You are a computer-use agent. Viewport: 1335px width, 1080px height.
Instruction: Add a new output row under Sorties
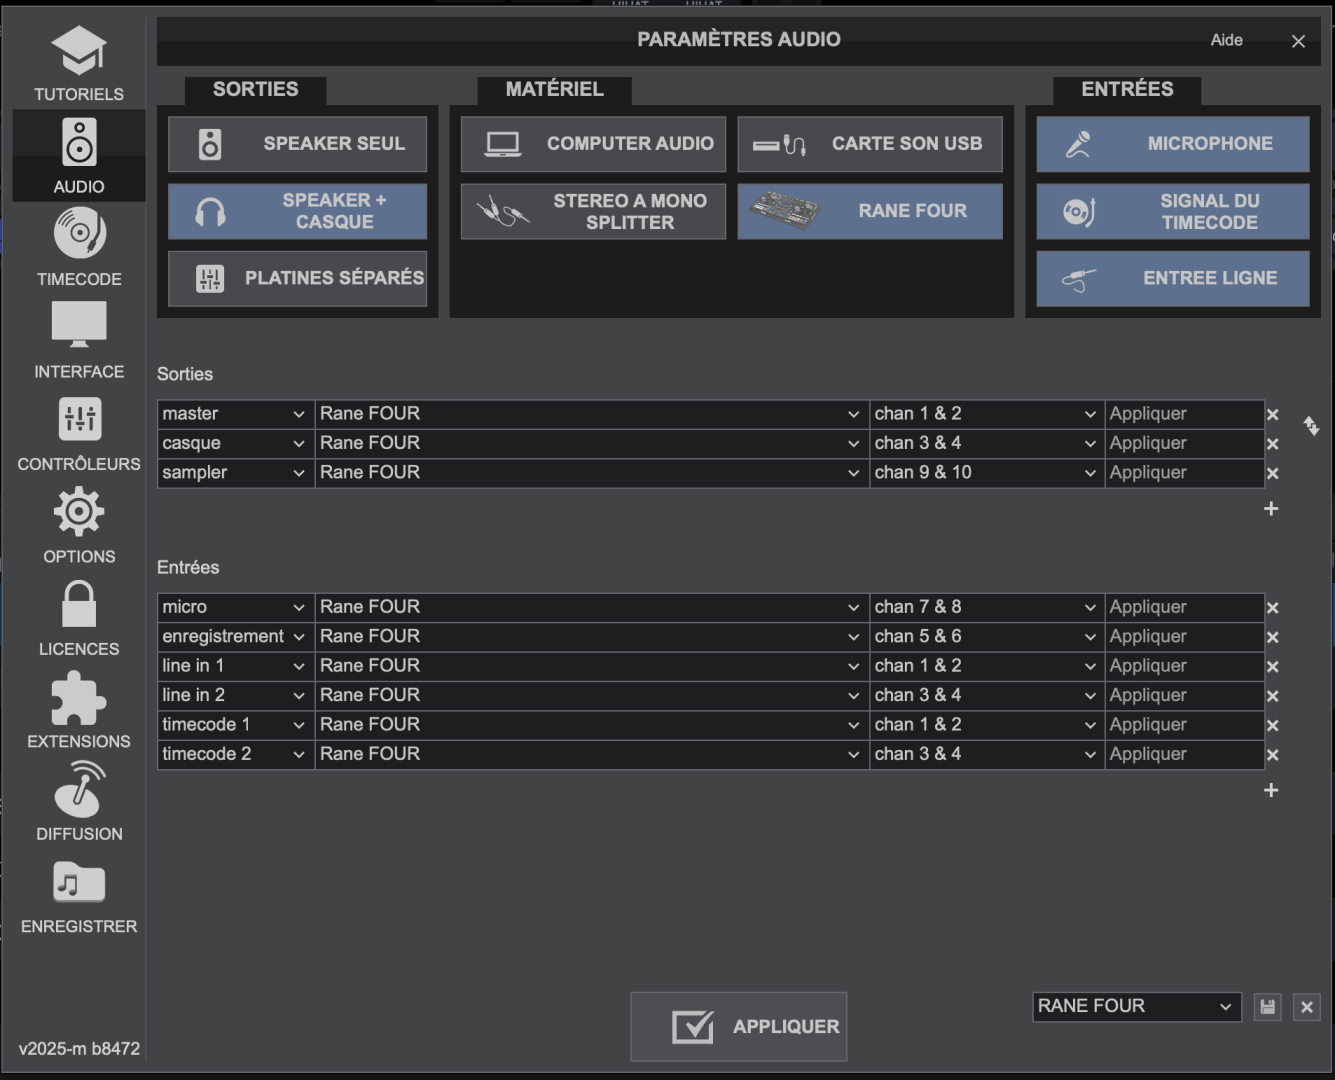1271,509
